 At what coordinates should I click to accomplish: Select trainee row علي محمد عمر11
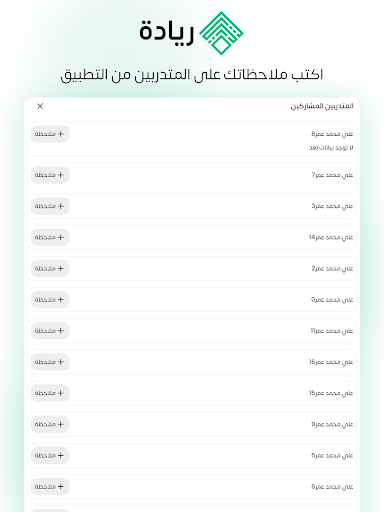pos(192,331)
